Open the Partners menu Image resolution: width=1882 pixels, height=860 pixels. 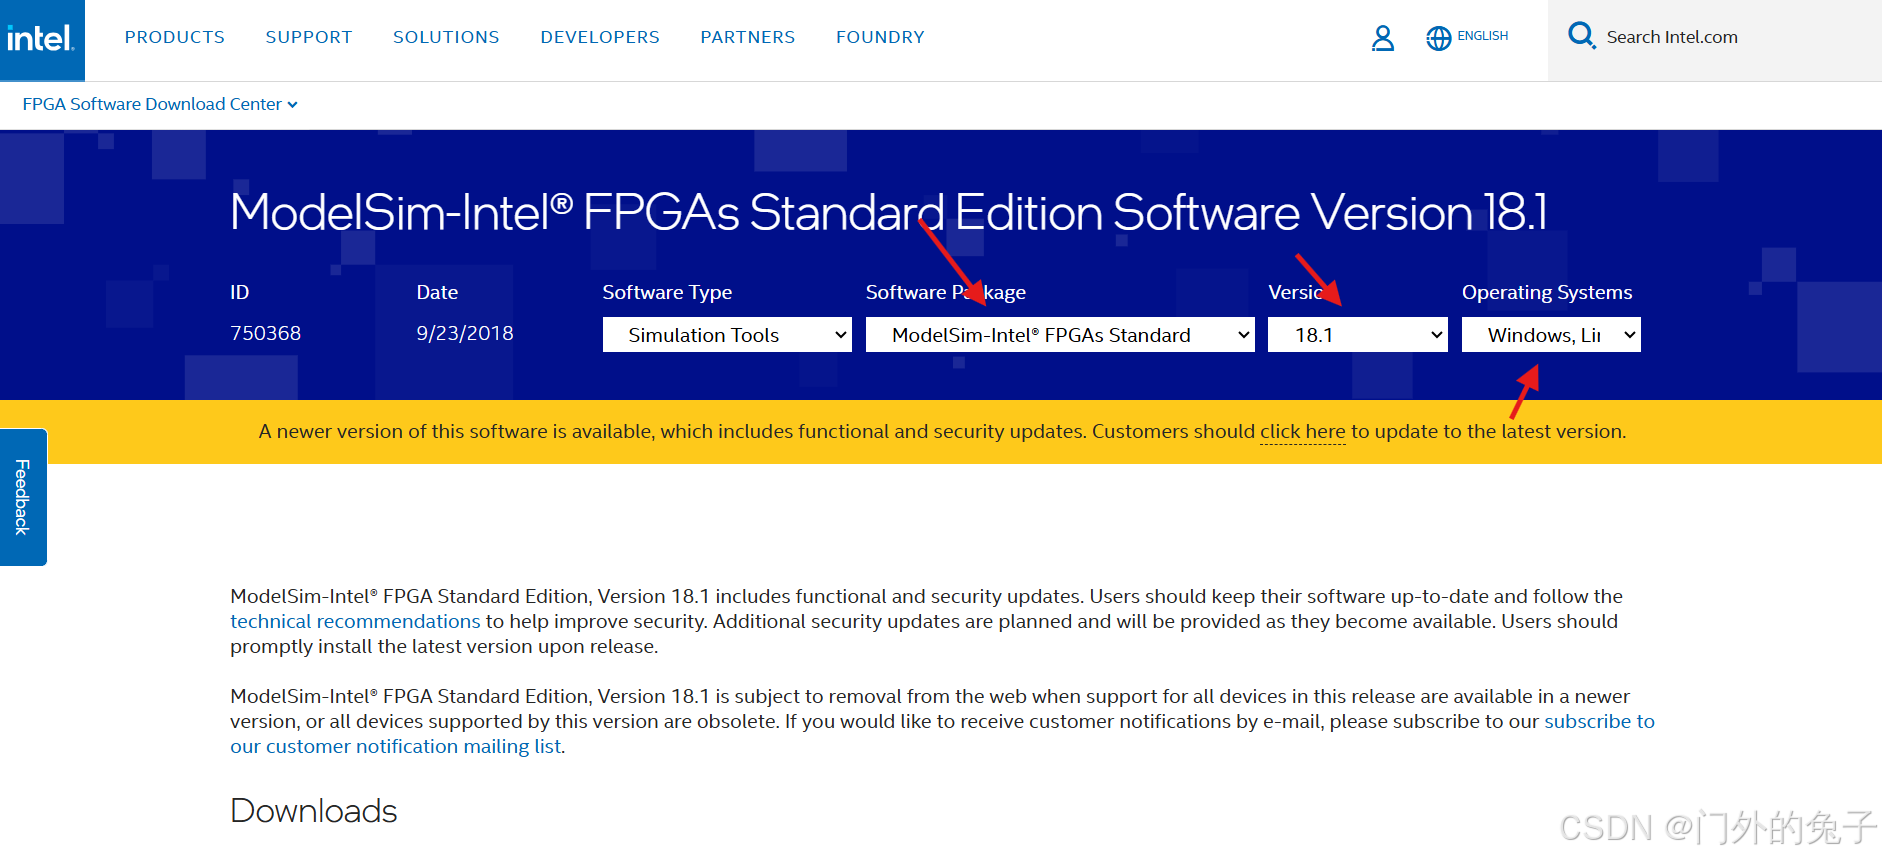coord(748,37)
